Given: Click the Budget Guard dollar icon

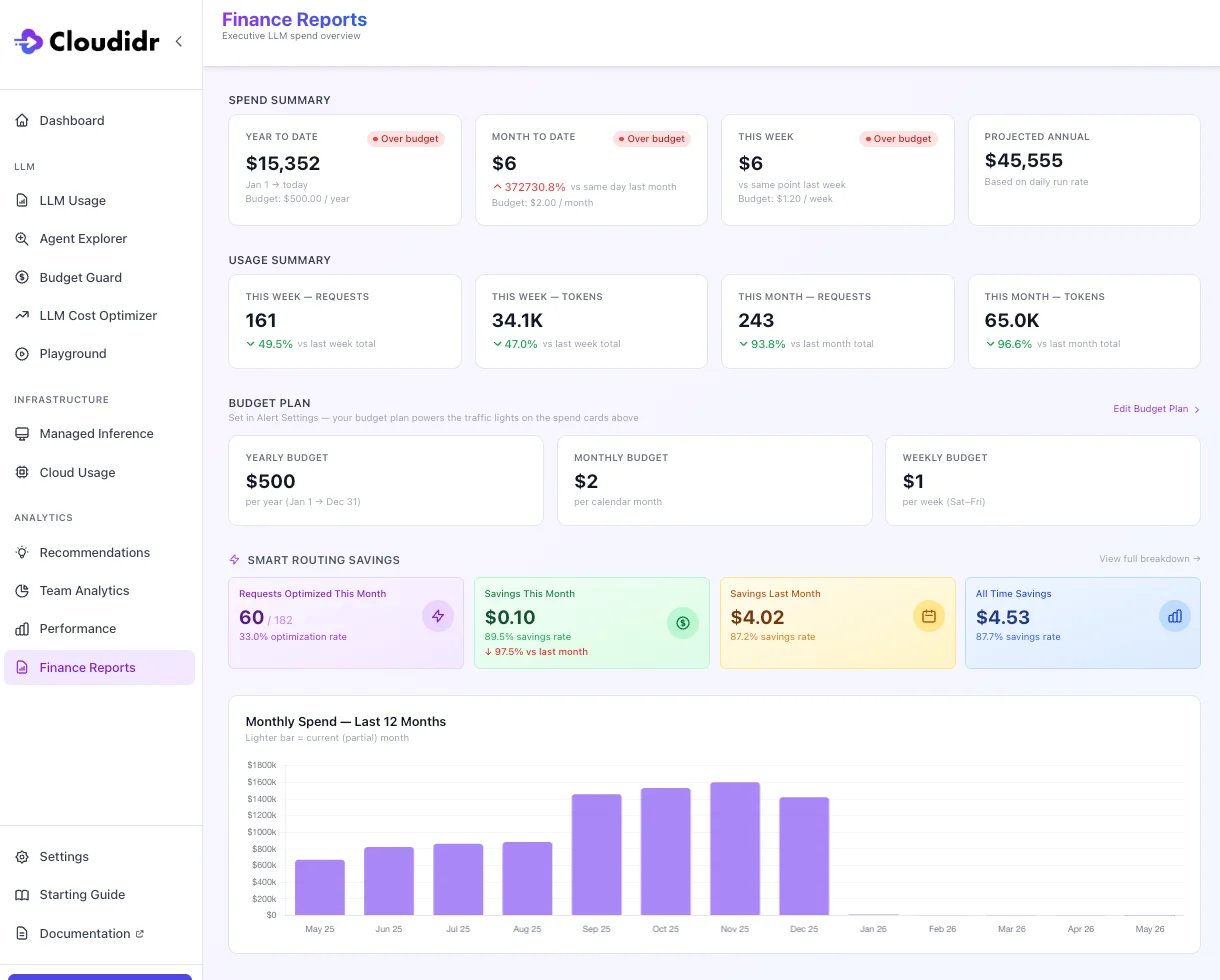Looking at the screenshot, I should (22, 278).
